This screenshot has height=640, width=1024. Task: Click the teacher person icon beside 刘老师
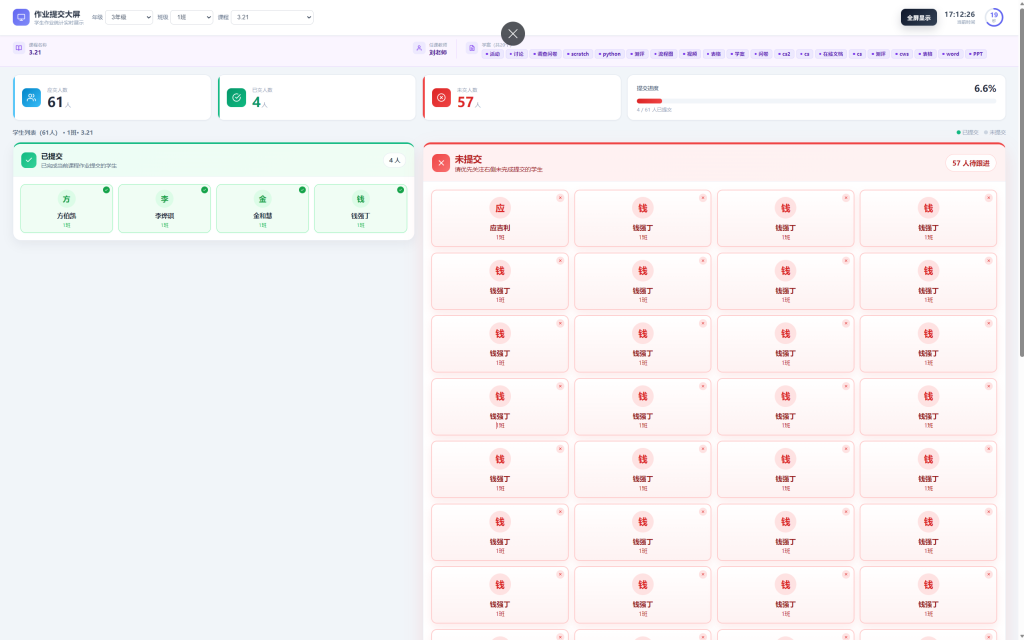tap(420, 48)
